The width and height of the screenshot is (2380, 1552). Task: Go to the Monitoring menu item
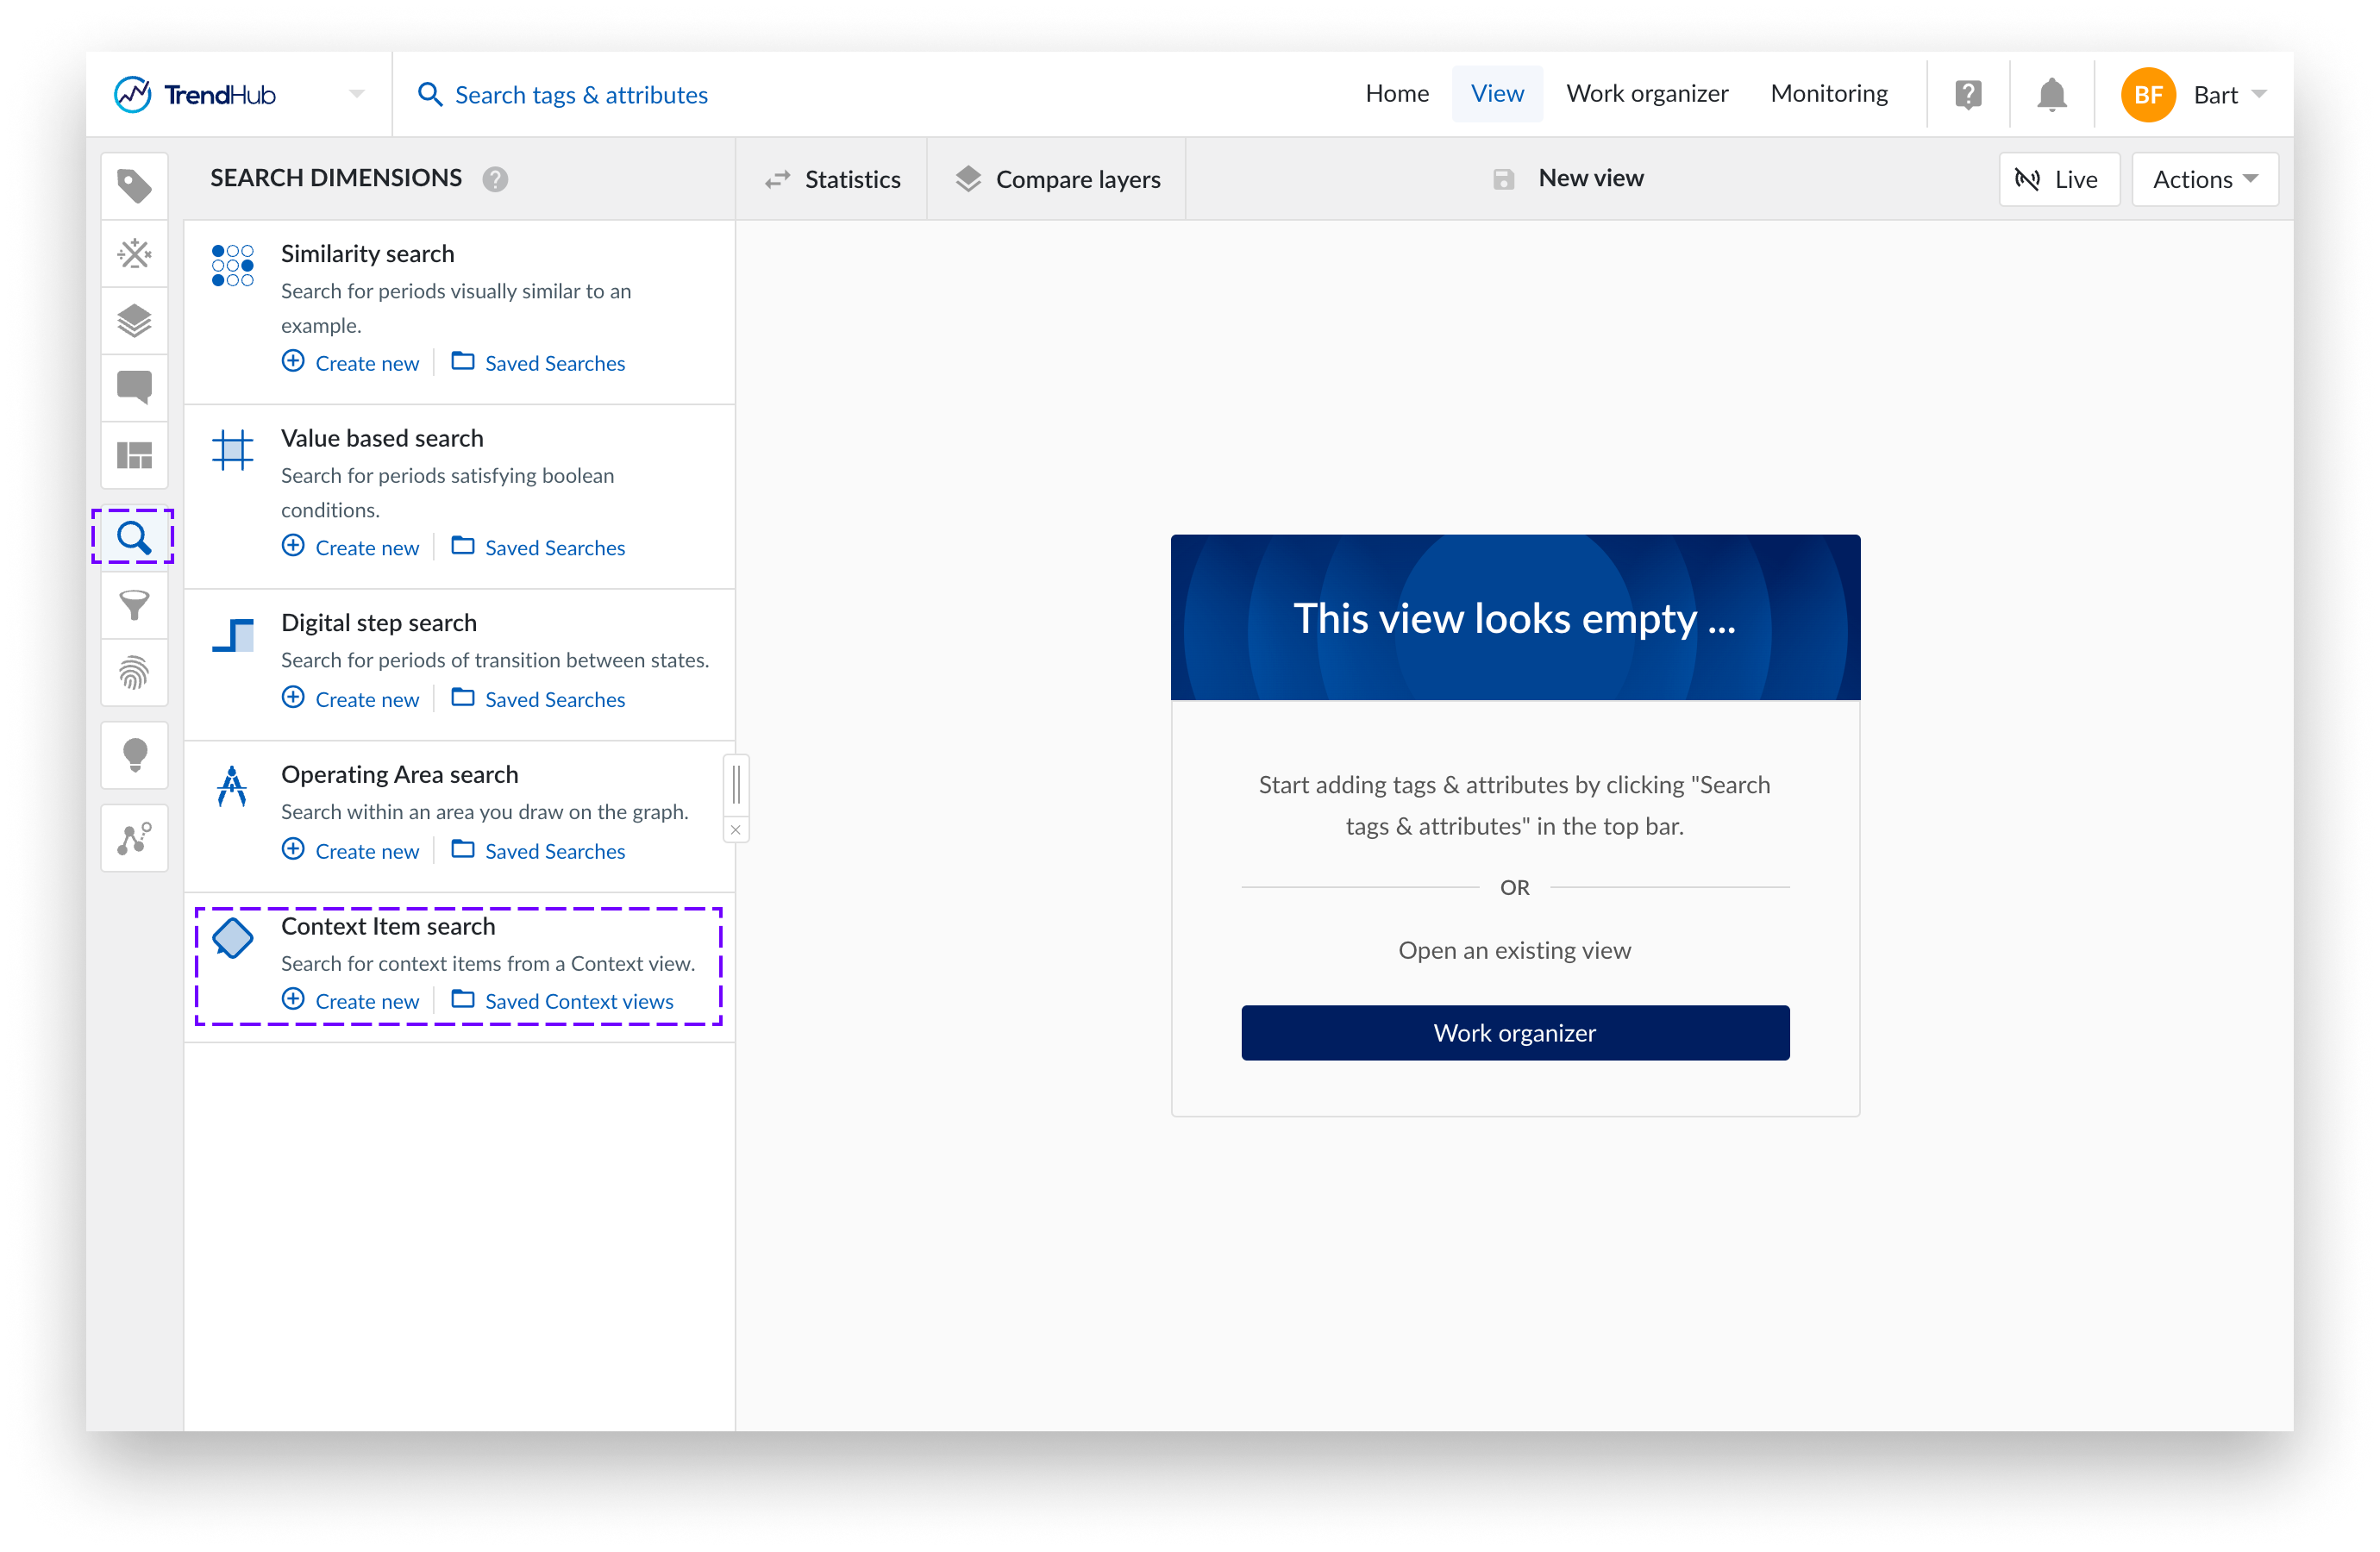[x=1828, y=94]
